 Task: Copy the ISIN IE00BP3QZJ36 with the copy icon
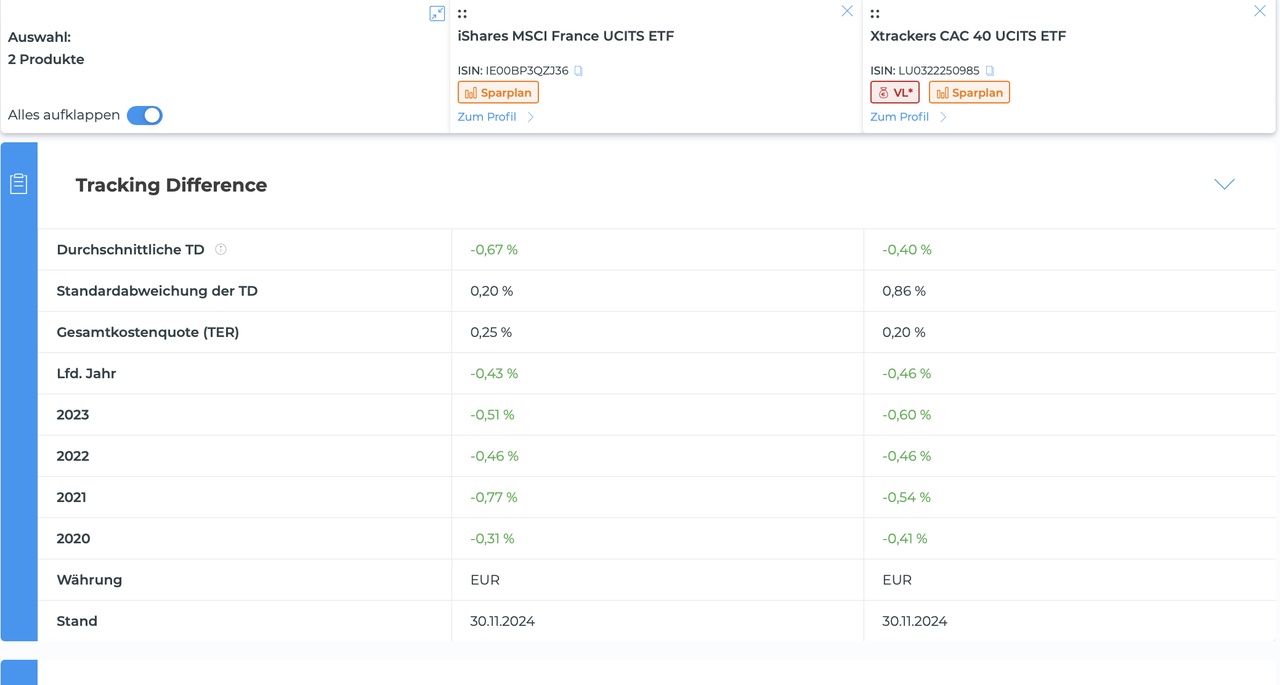click(578, 71)
